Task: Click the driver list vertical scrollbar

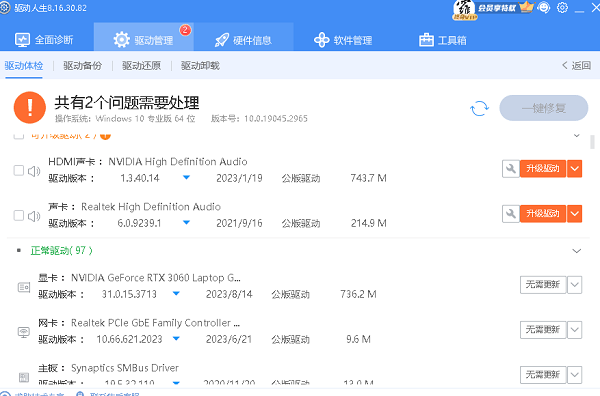Action: pos(592,142)
